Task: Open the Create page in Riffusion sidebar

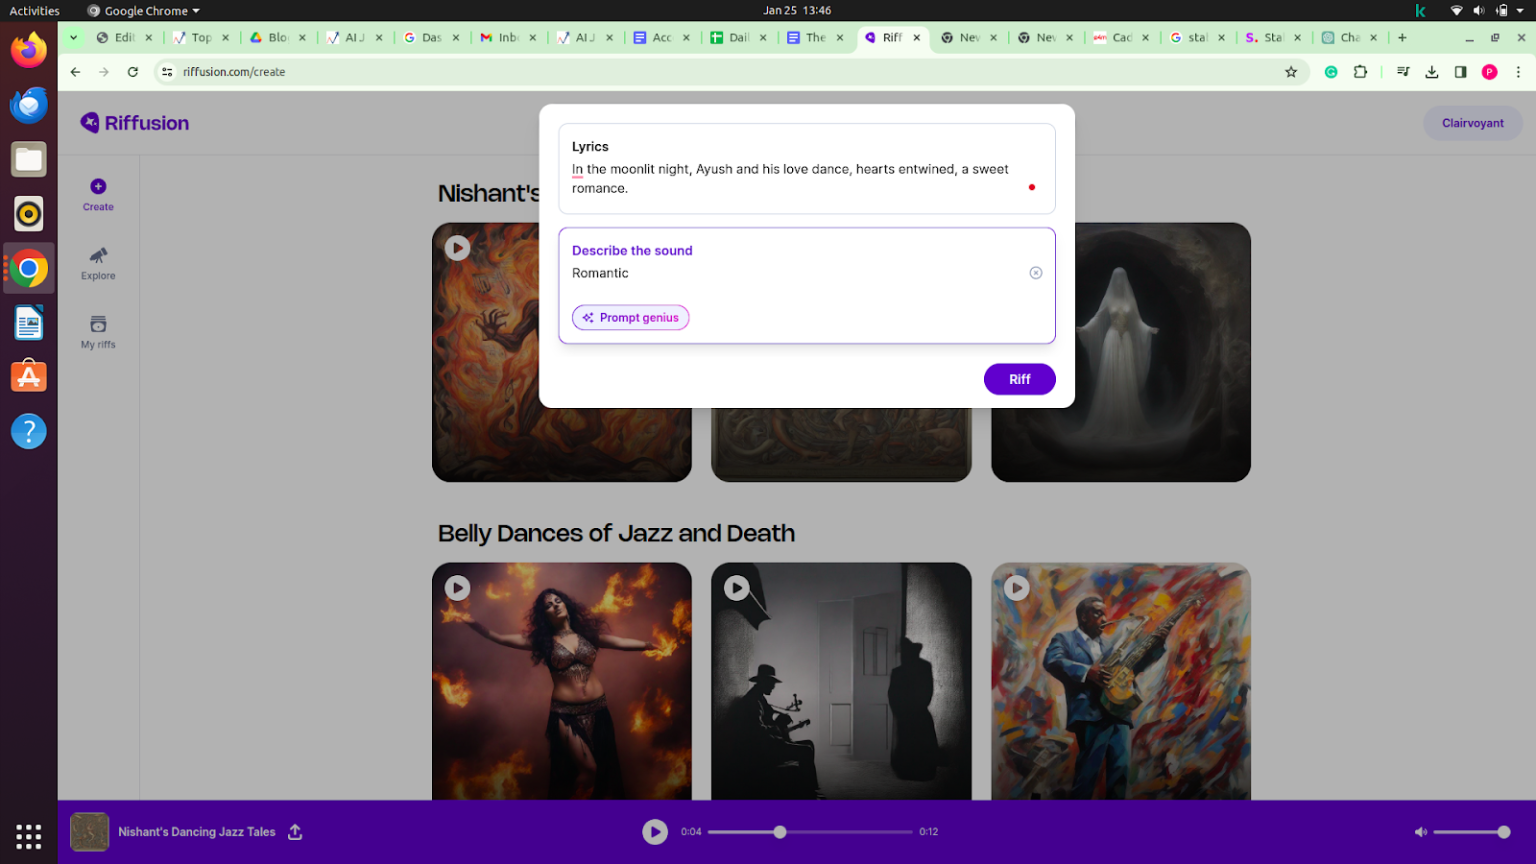Action: point(97,195)
